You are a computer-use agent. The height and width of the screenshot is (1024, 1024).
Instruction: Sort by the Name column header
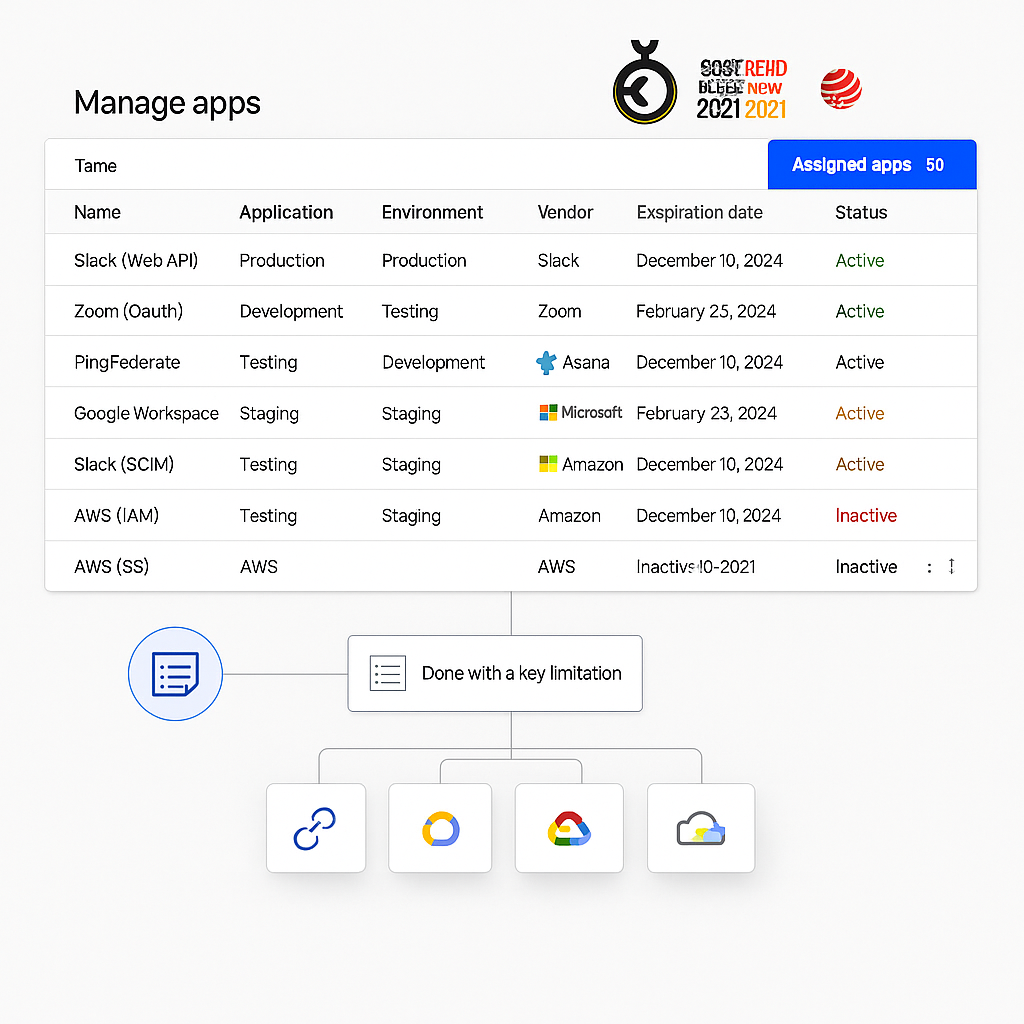[x=97, y=212]
